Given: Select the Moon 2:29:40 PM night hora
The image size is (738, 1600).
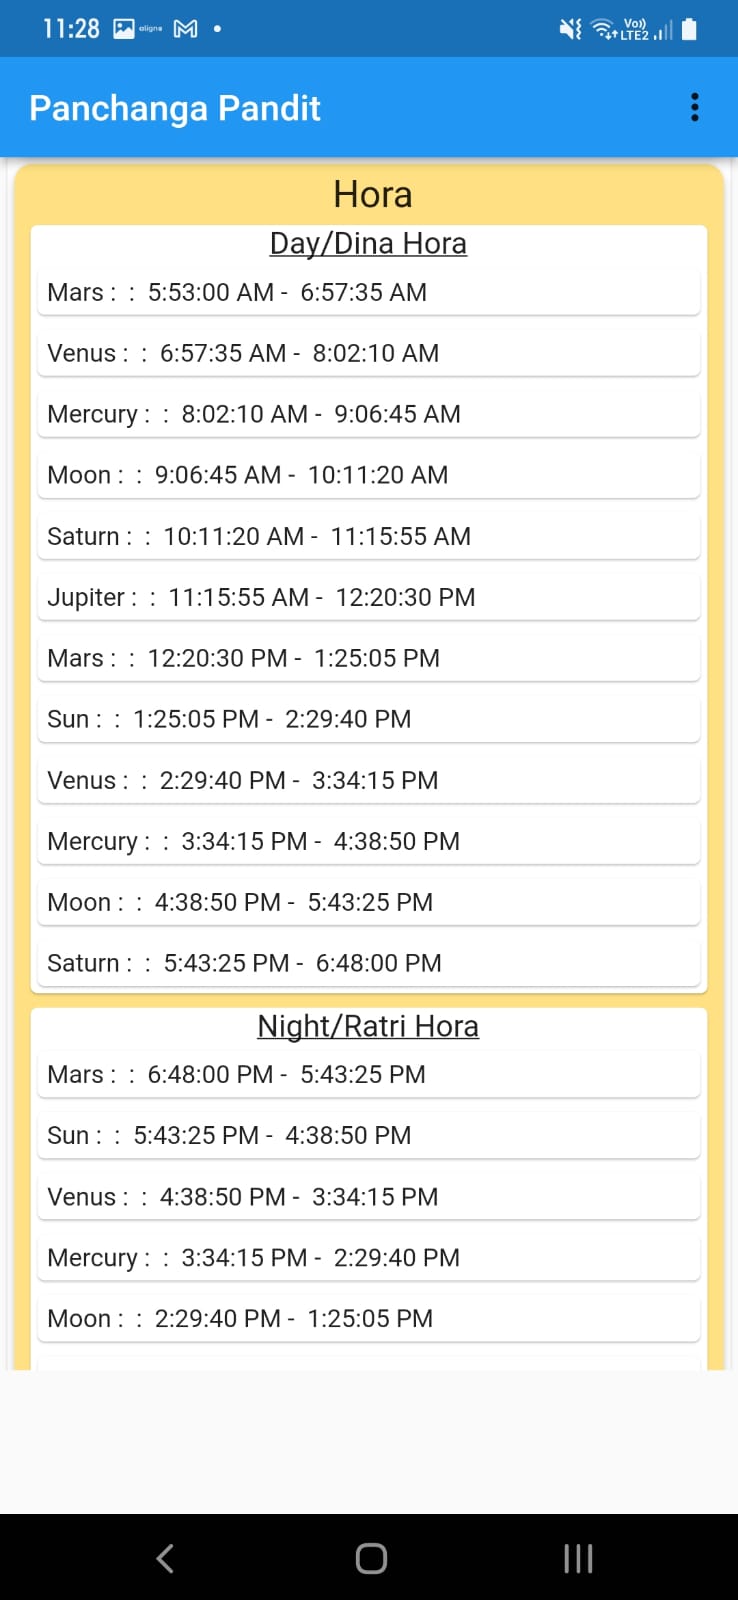Looking at the screenshot, I should point(368,1319).
